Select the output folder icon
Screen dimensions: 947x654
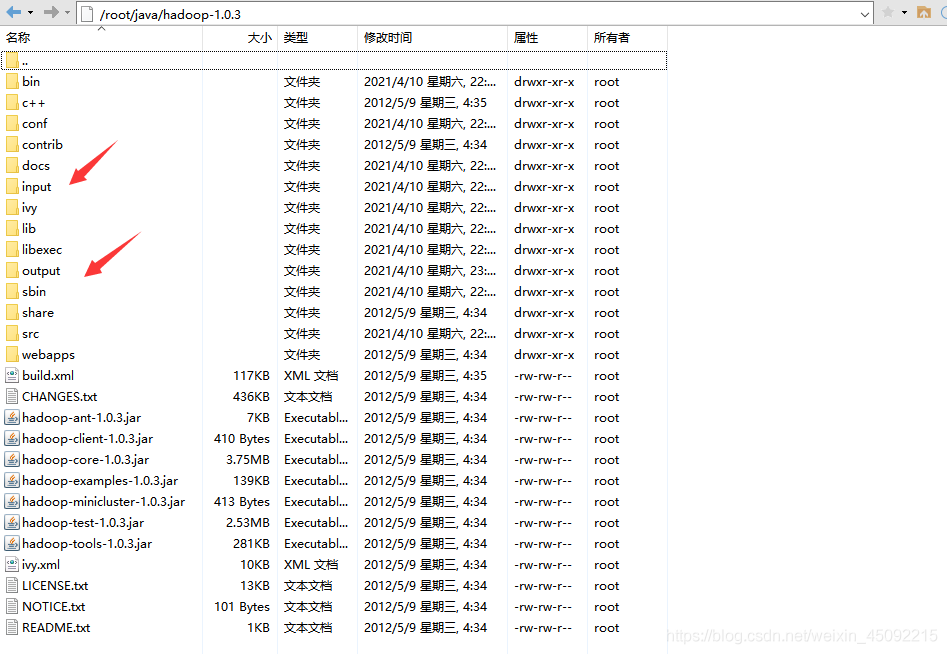[12, 271]
